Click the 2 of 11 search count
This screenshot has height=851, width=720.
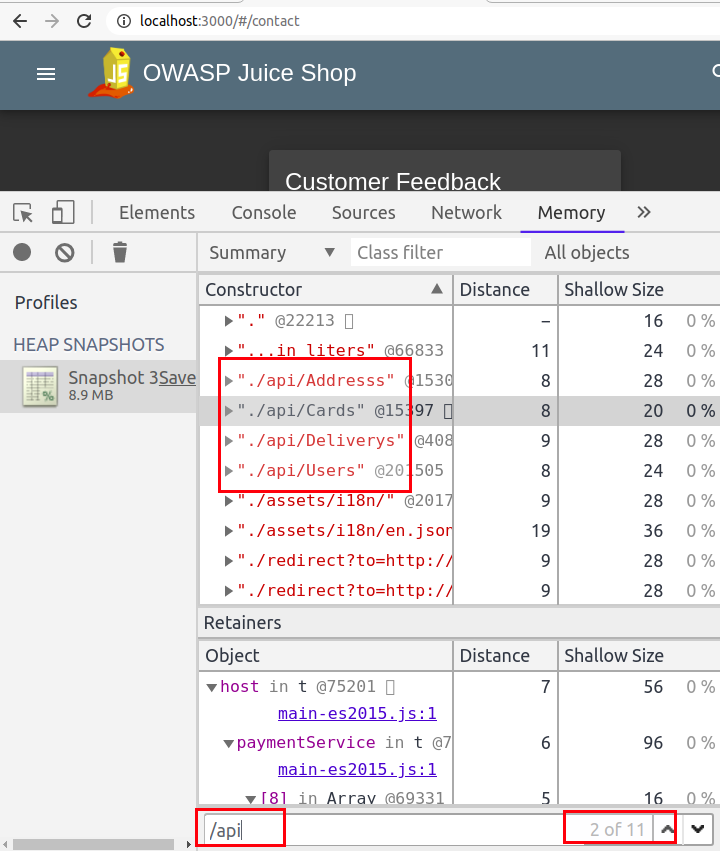pos(617,829)
